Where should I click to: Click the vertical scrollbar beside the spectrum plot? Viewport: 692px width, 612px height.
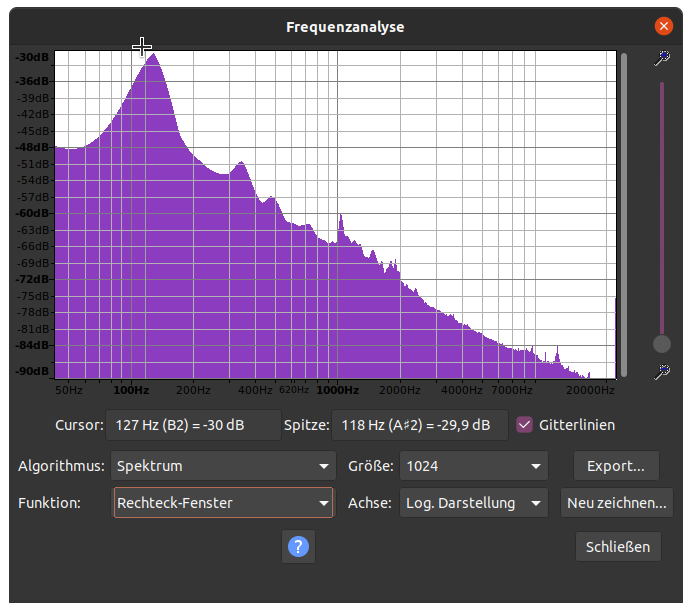(624, 214)
